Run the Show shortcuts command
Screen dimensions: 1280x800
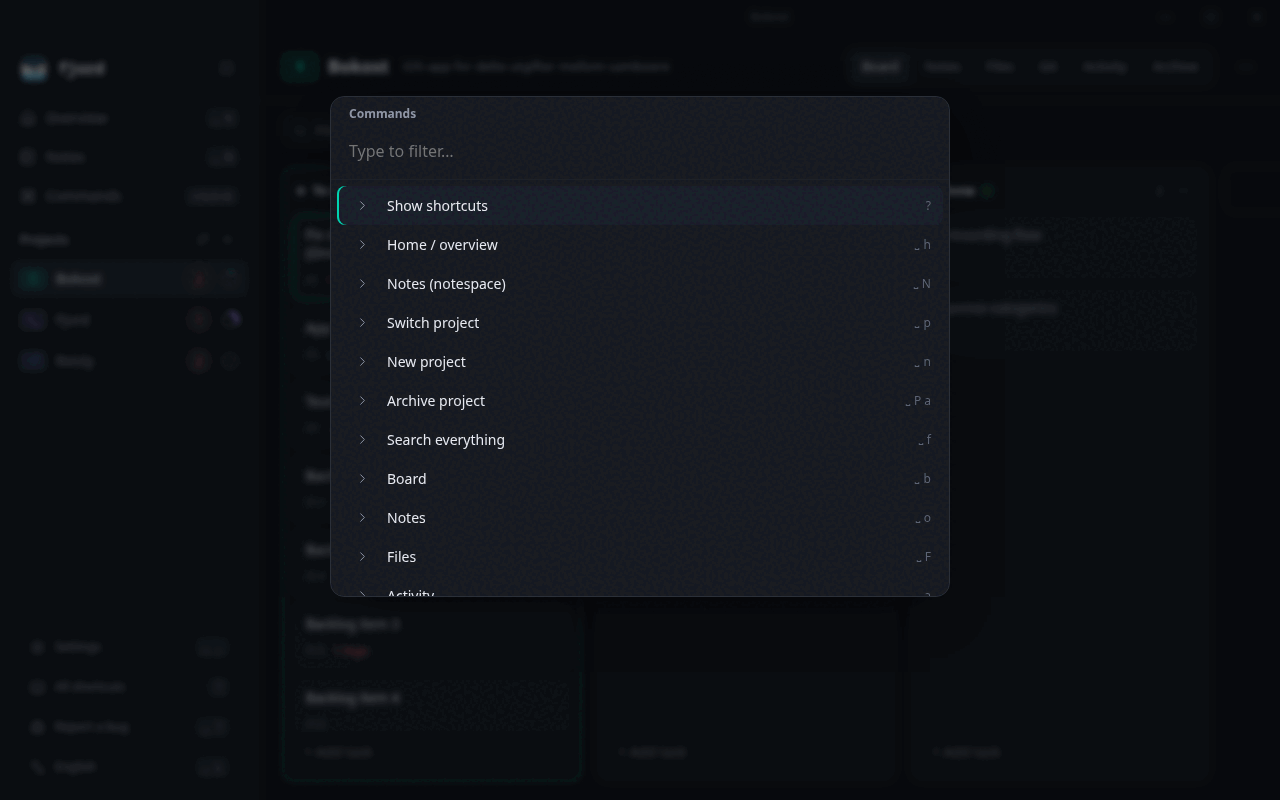point(640,205)
